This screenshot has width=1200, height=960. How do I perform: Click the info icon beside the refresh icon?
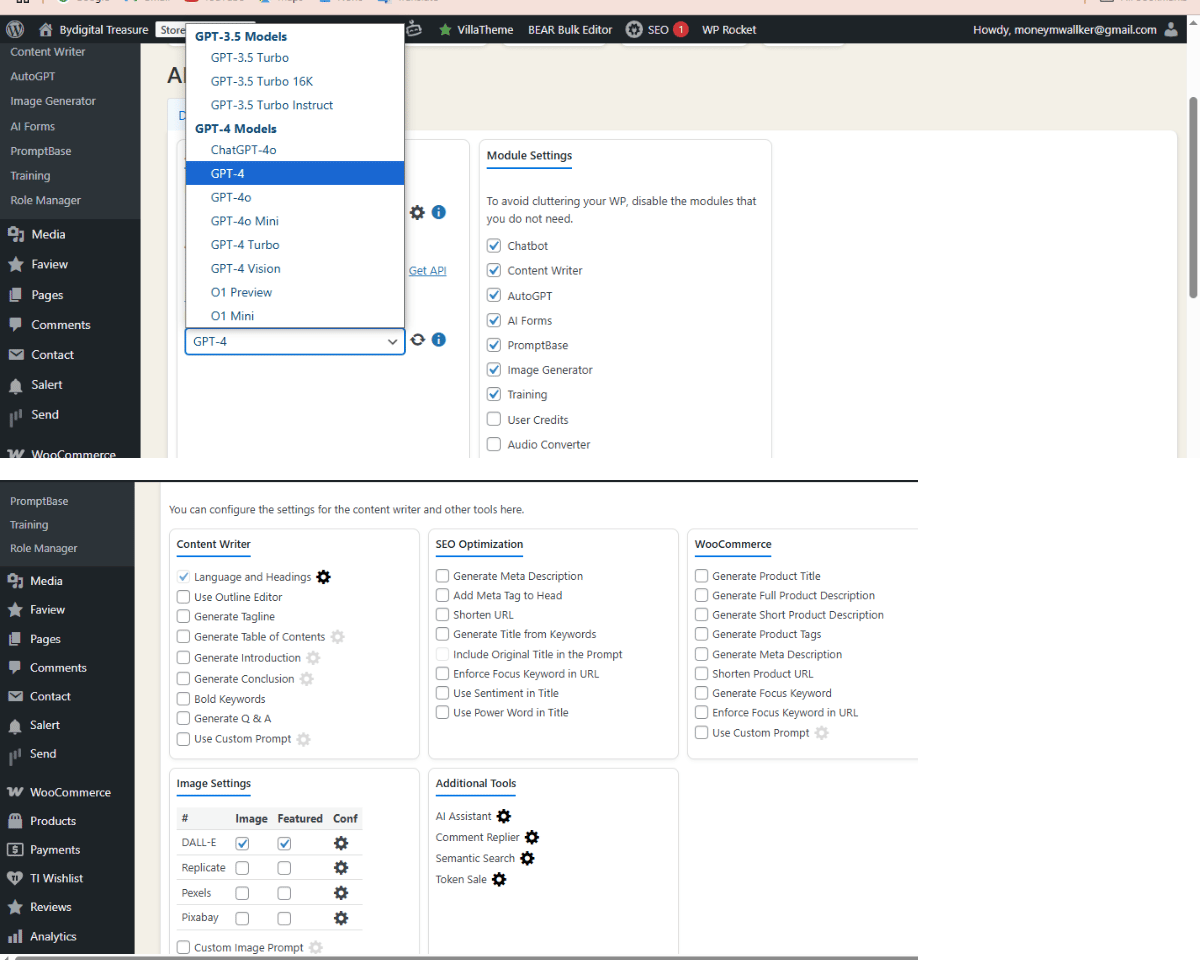(x=438, y=340)
